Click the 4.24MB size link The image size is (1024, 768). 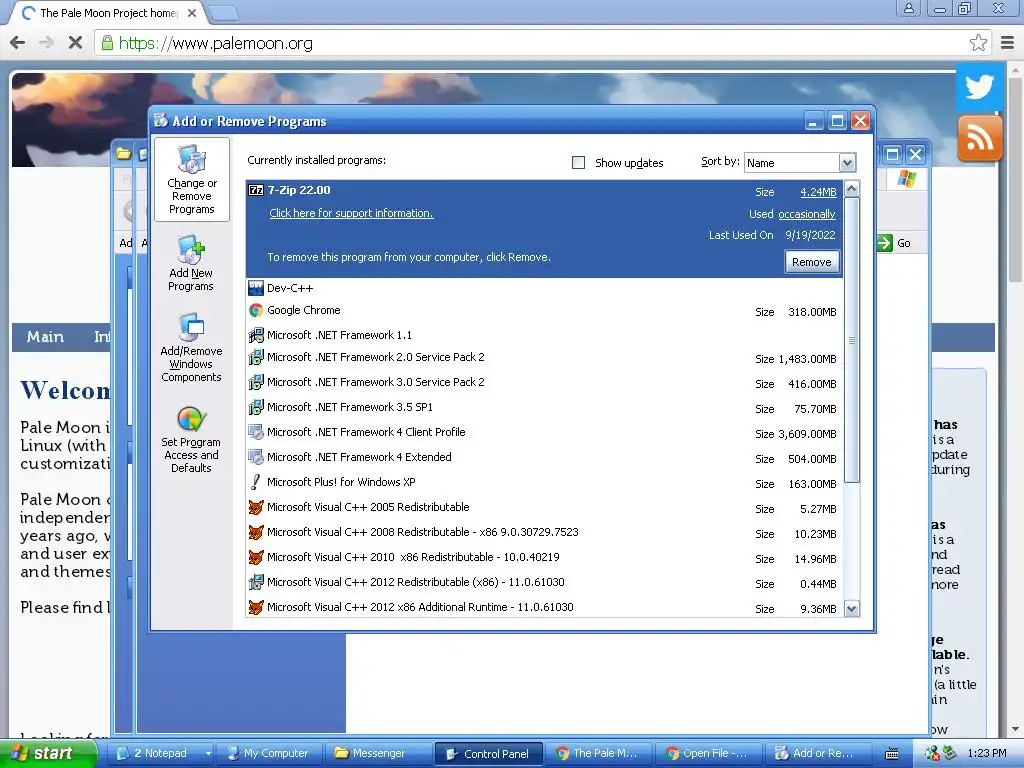click(x=818, y=192)
